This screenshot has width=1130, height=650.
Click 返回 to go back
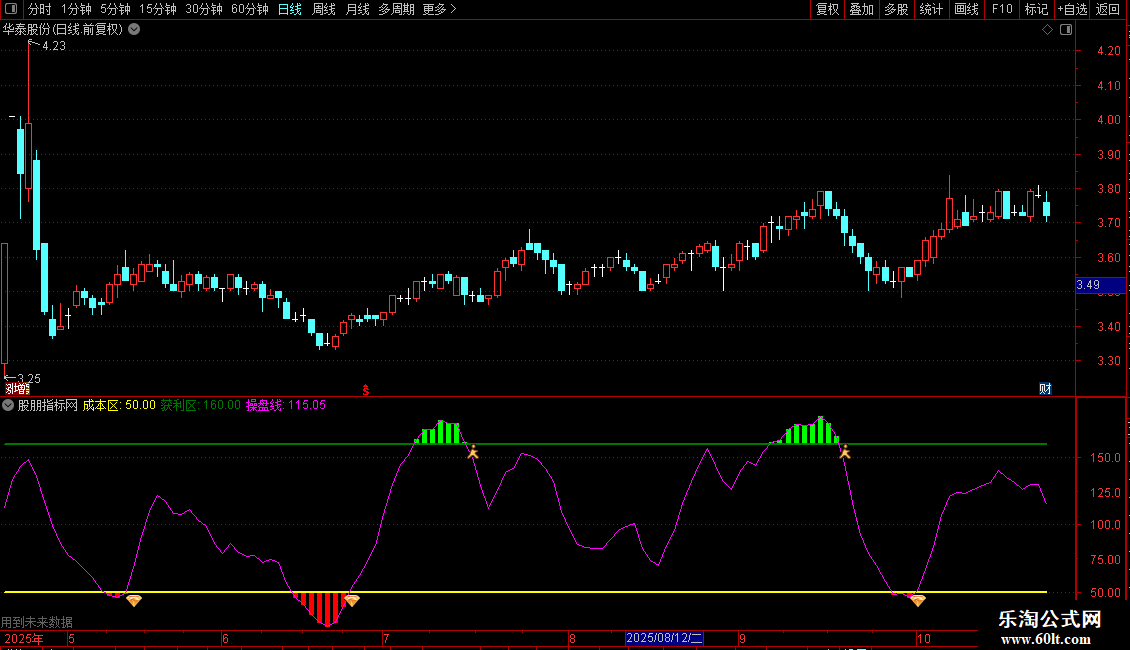click(x=1107, y=9)
